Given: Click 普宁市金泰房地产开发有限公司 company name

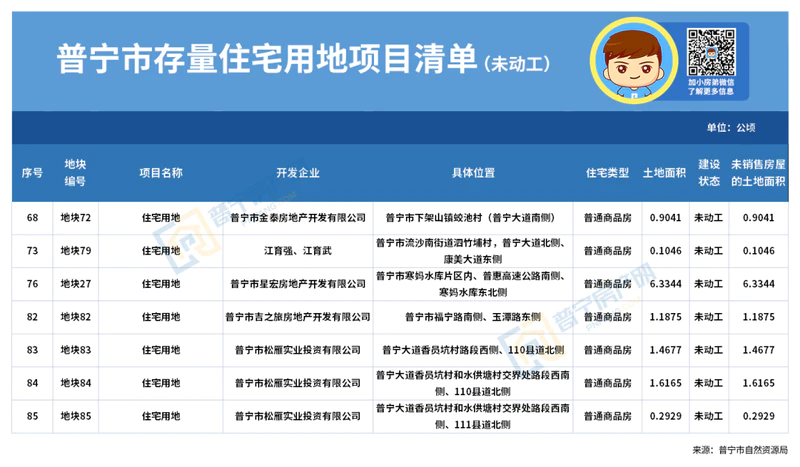Looking at the screenshot, I should coord(296,216).
